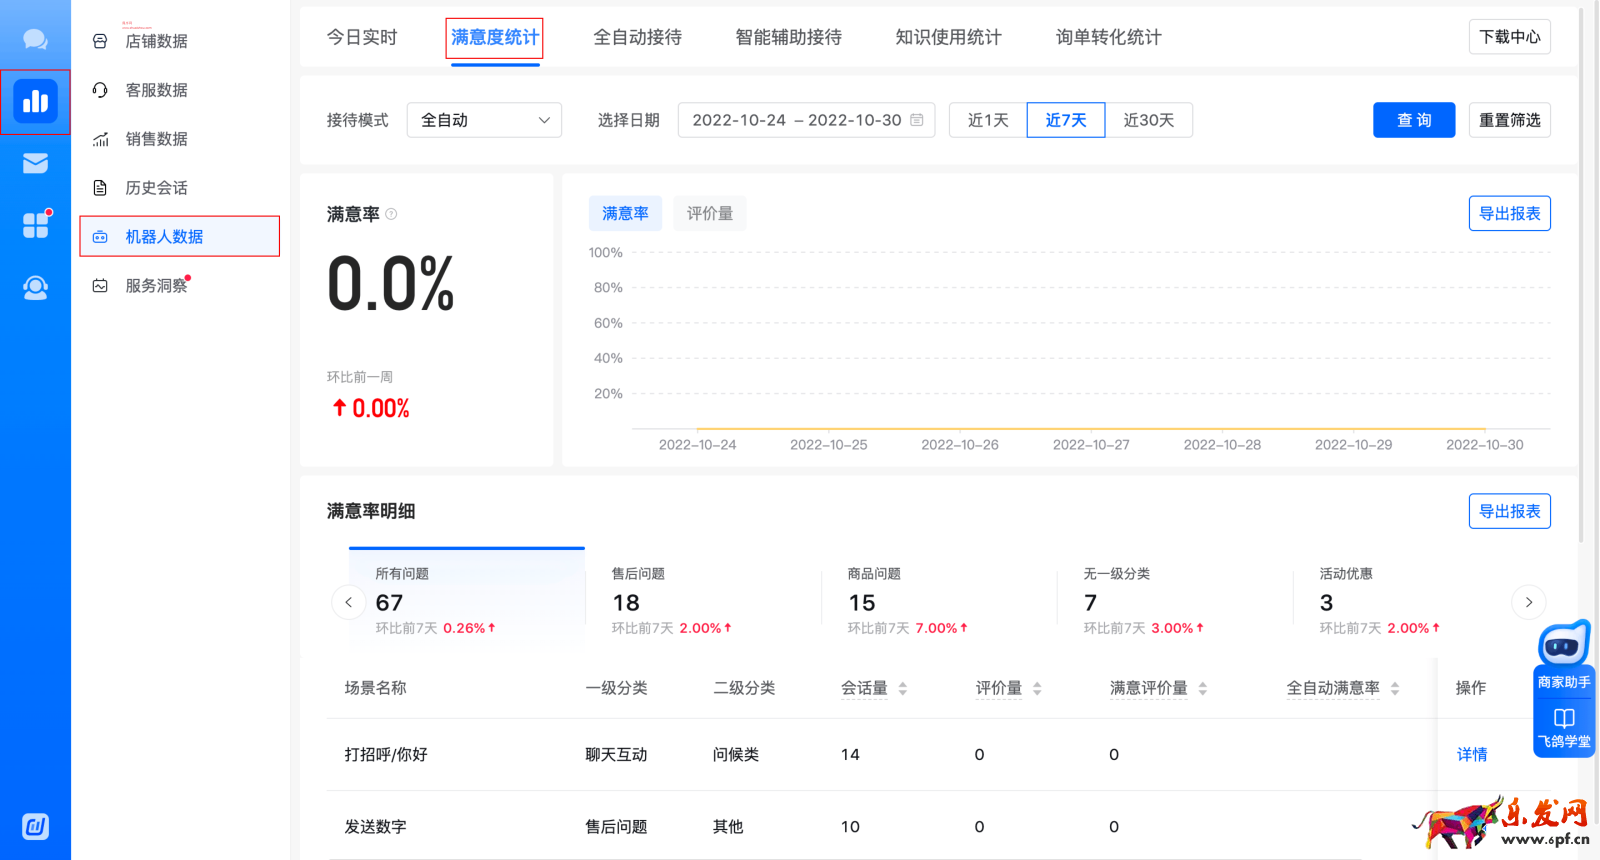Open the 飞鸽学堂 book icon
Image resolution: width=1600 pixels, height=860 pixels.
point(1564,727)
